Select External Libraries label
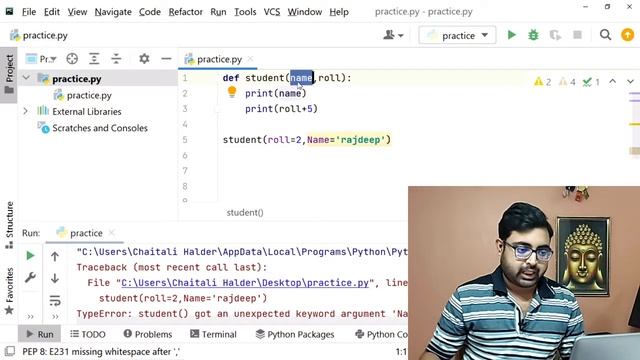Viewport: 640px width, 360px height. click(87, 111)
